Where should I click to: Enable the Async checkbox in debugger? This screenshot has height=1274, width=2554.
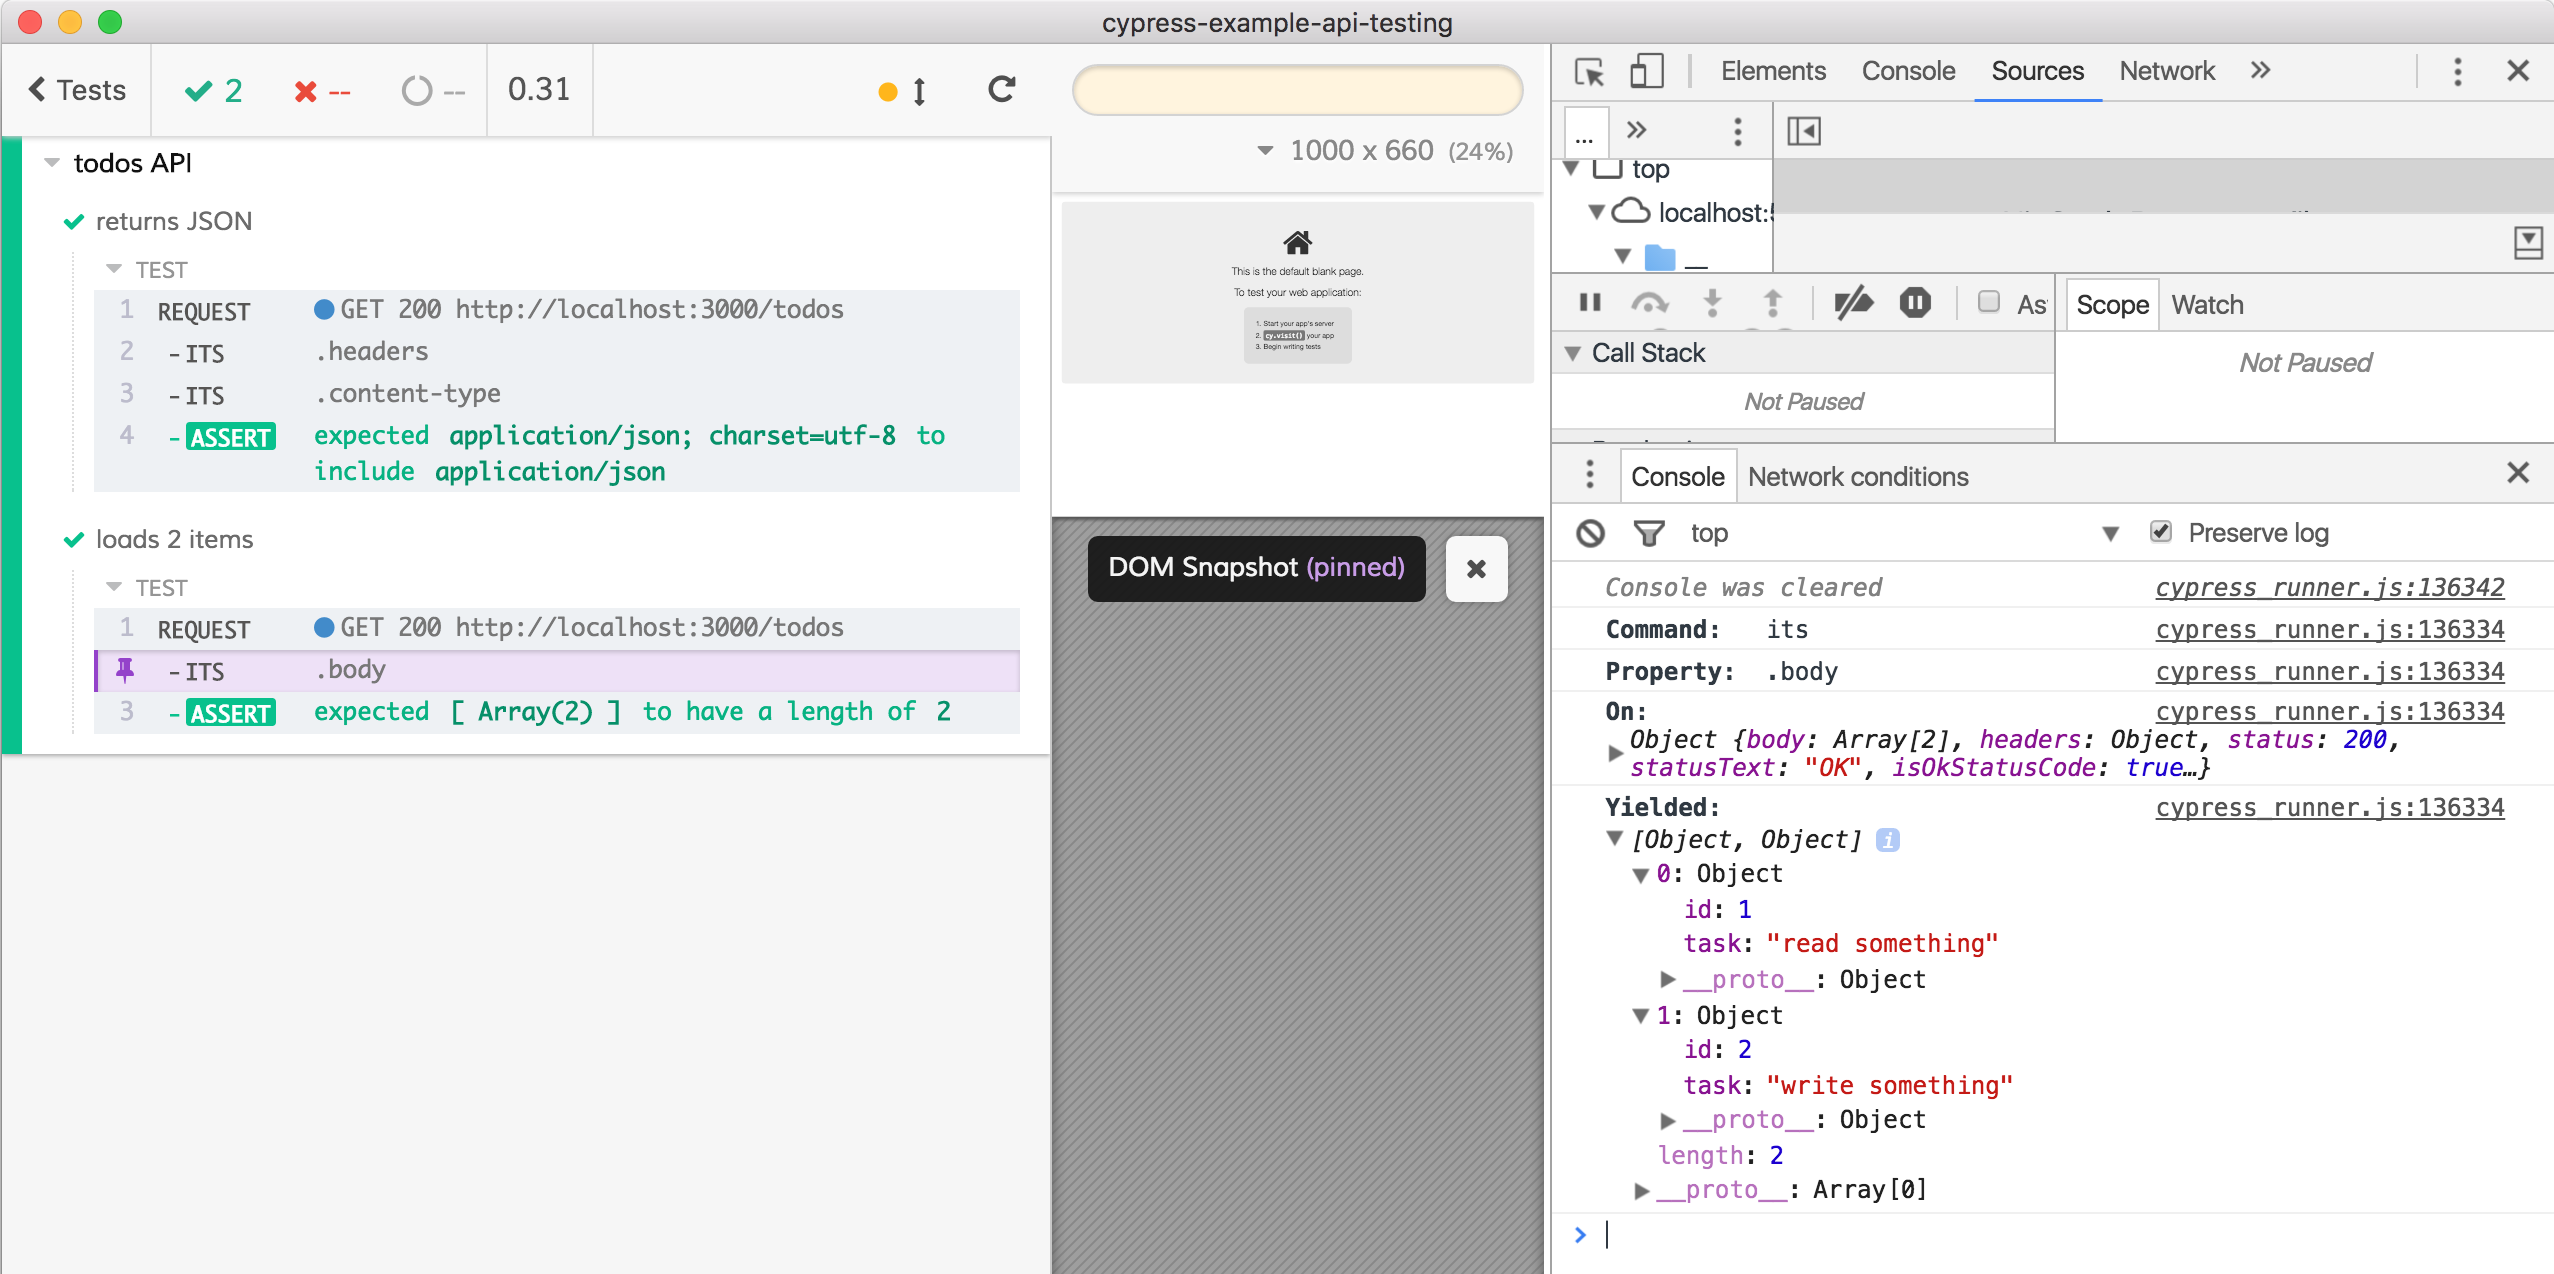coord(1989,302)
